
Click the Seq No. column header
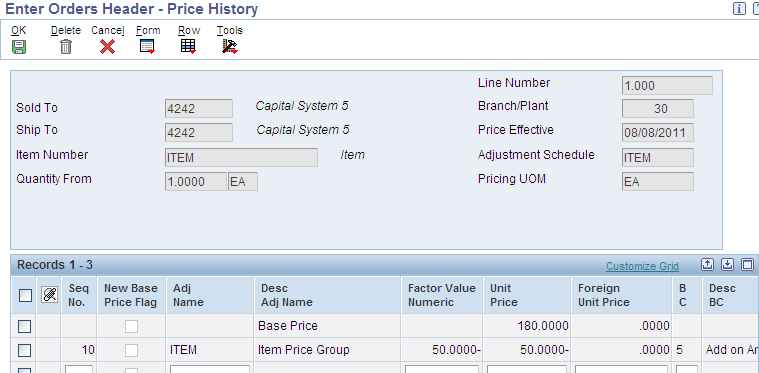click(79, 295)
